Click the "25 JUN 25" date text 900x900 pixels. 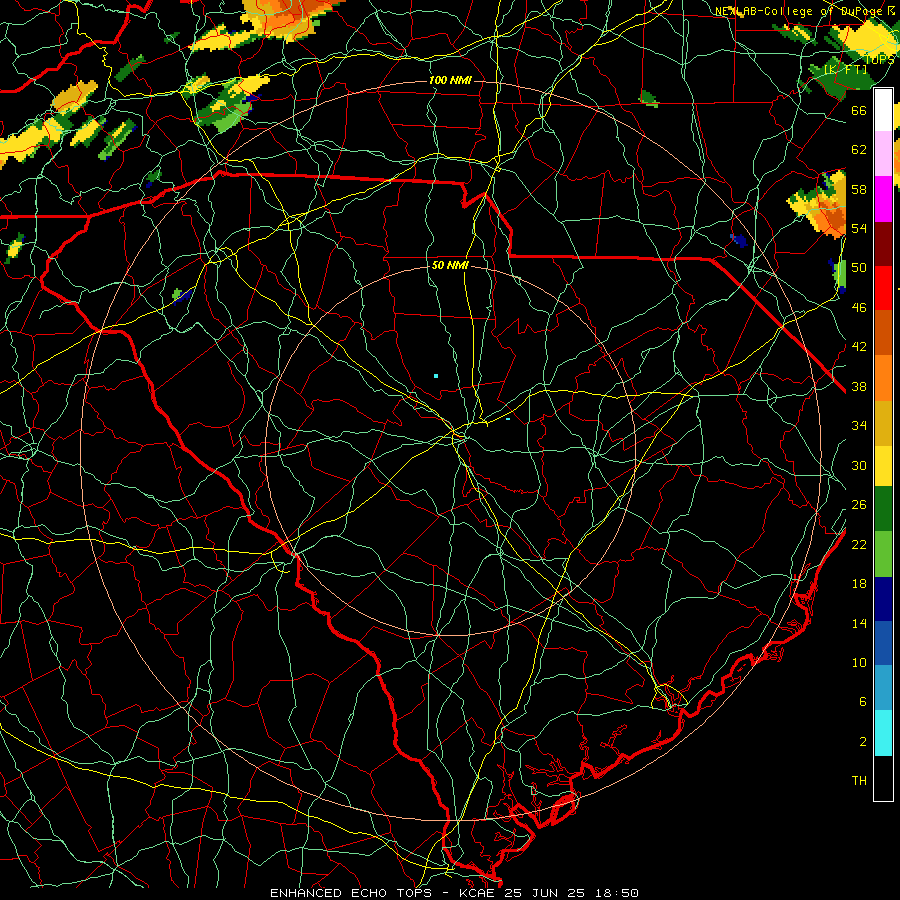[544, 893]
